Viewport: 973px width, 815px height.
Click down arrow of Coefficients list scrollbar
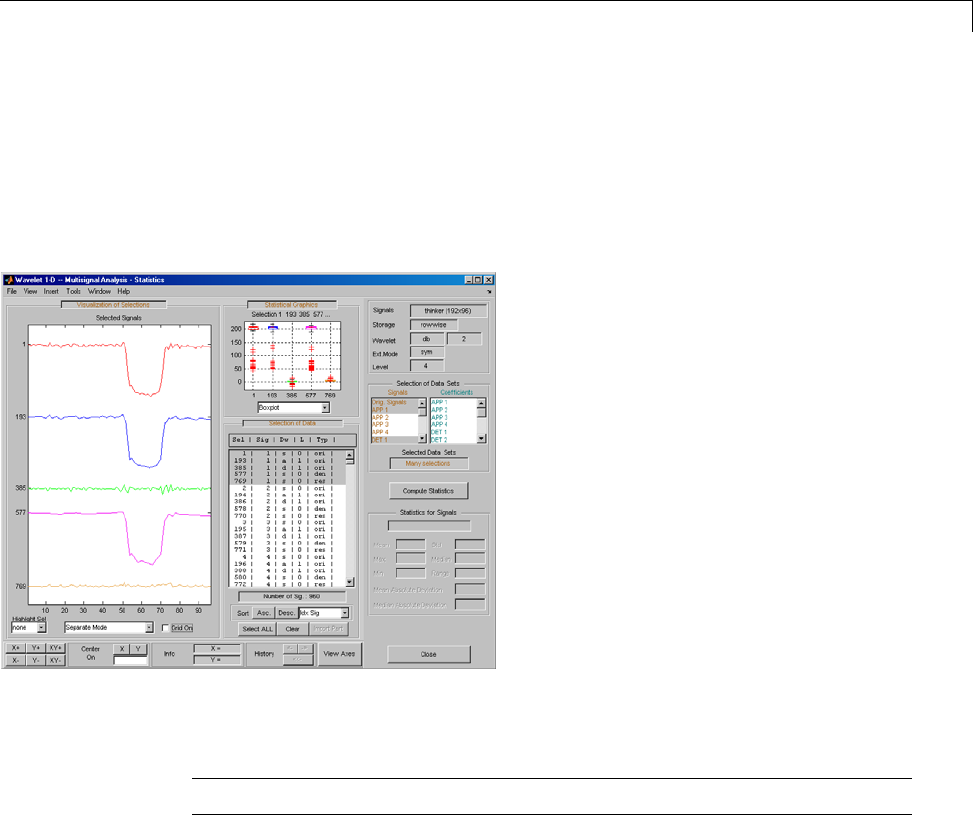point(482,438)
